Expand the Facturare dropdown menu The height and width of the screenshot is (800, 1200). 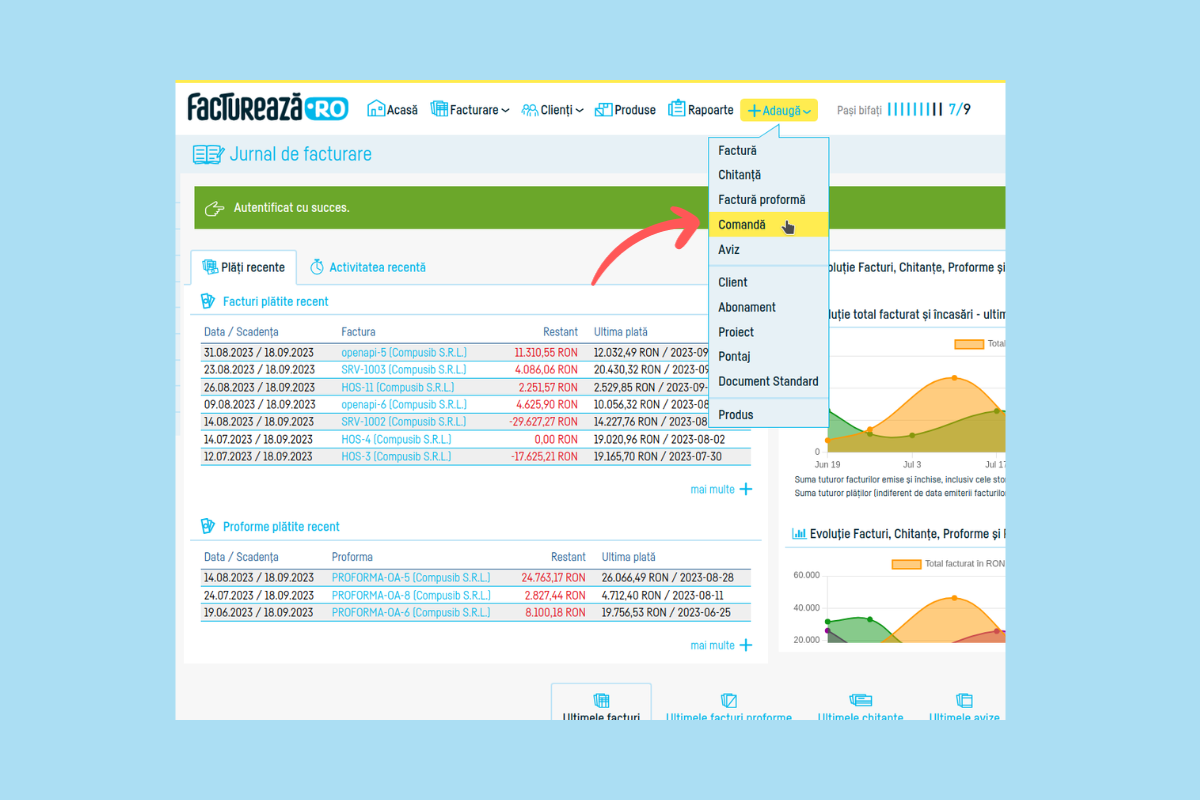[x=470, y=110]
